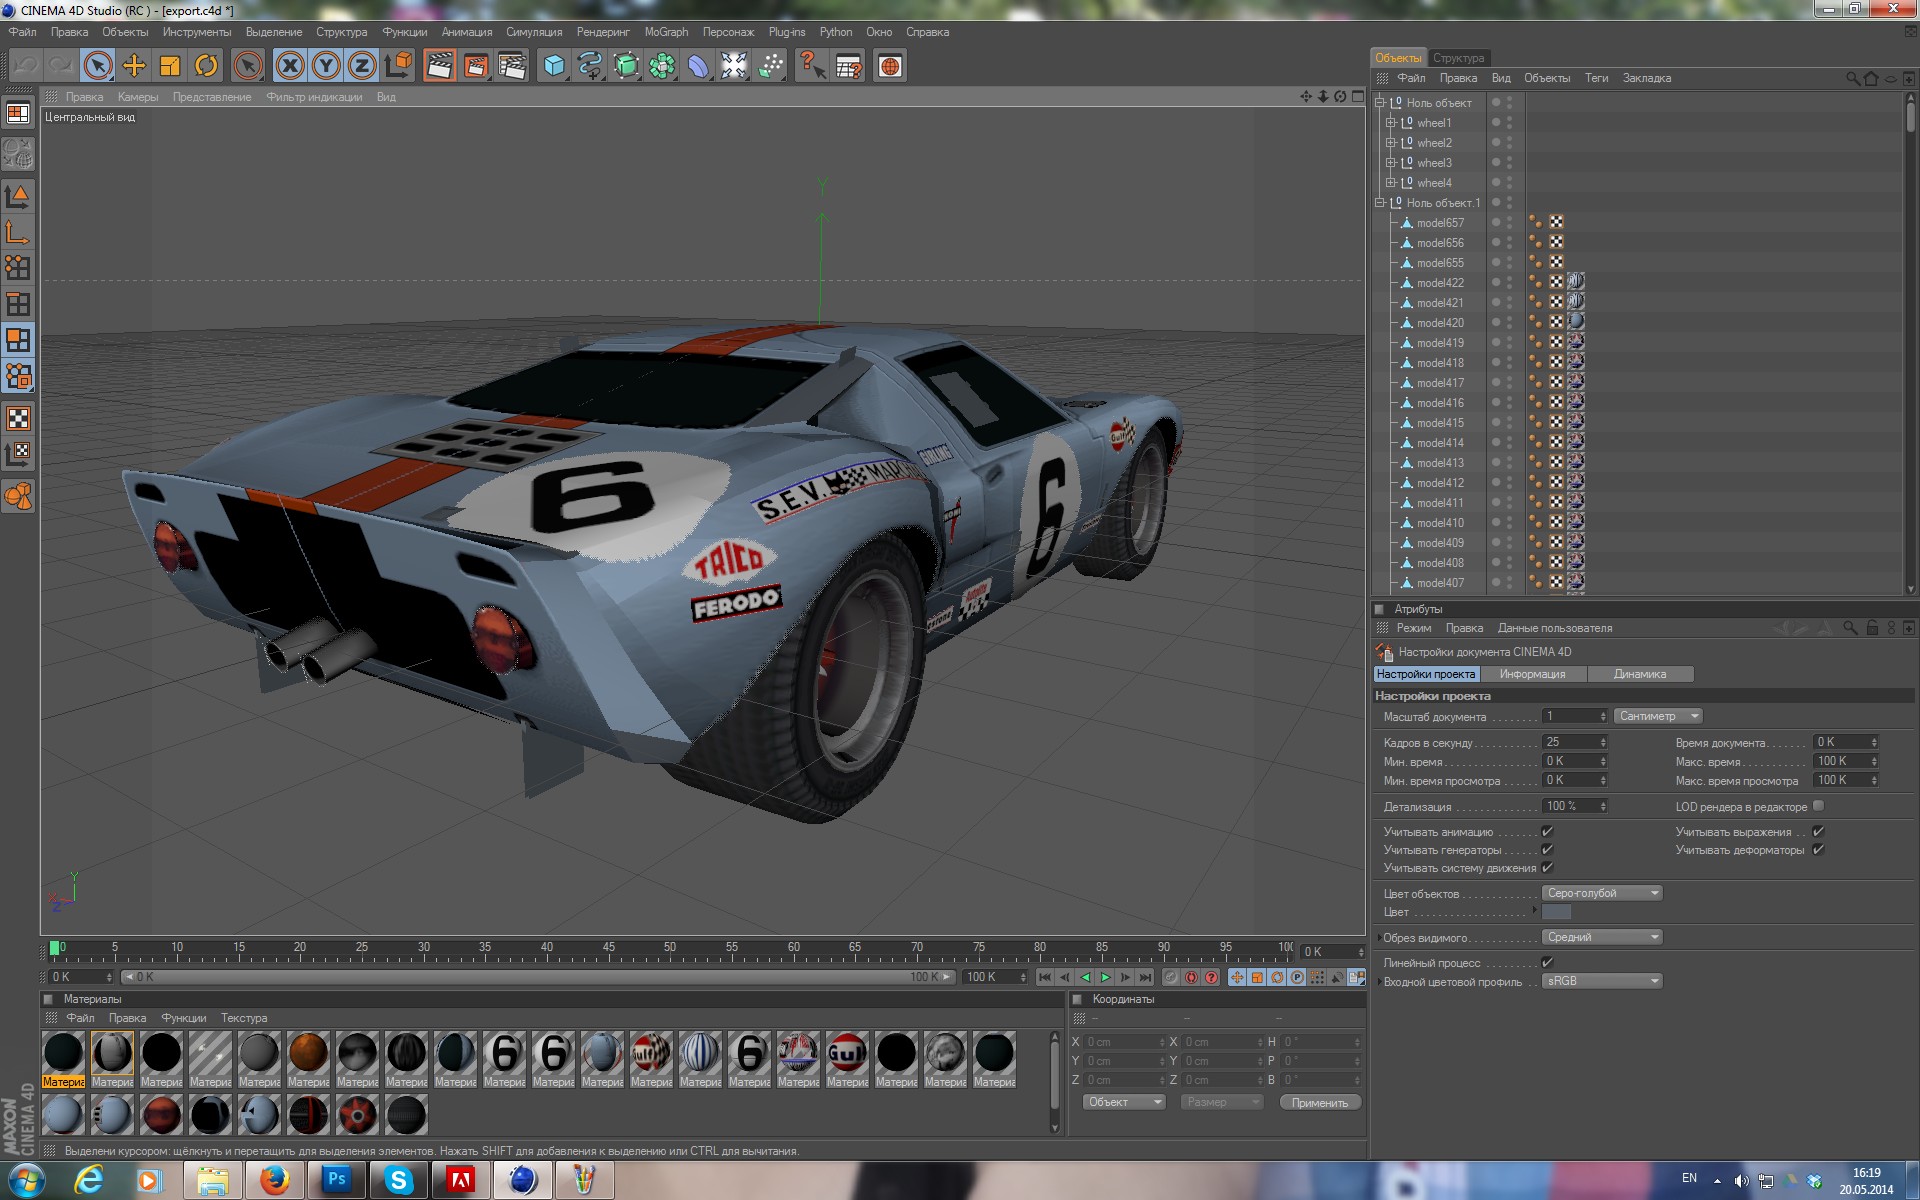Open the spline pen tool icon
This screenshot has width=1920, height=1200.
[590, 66]
